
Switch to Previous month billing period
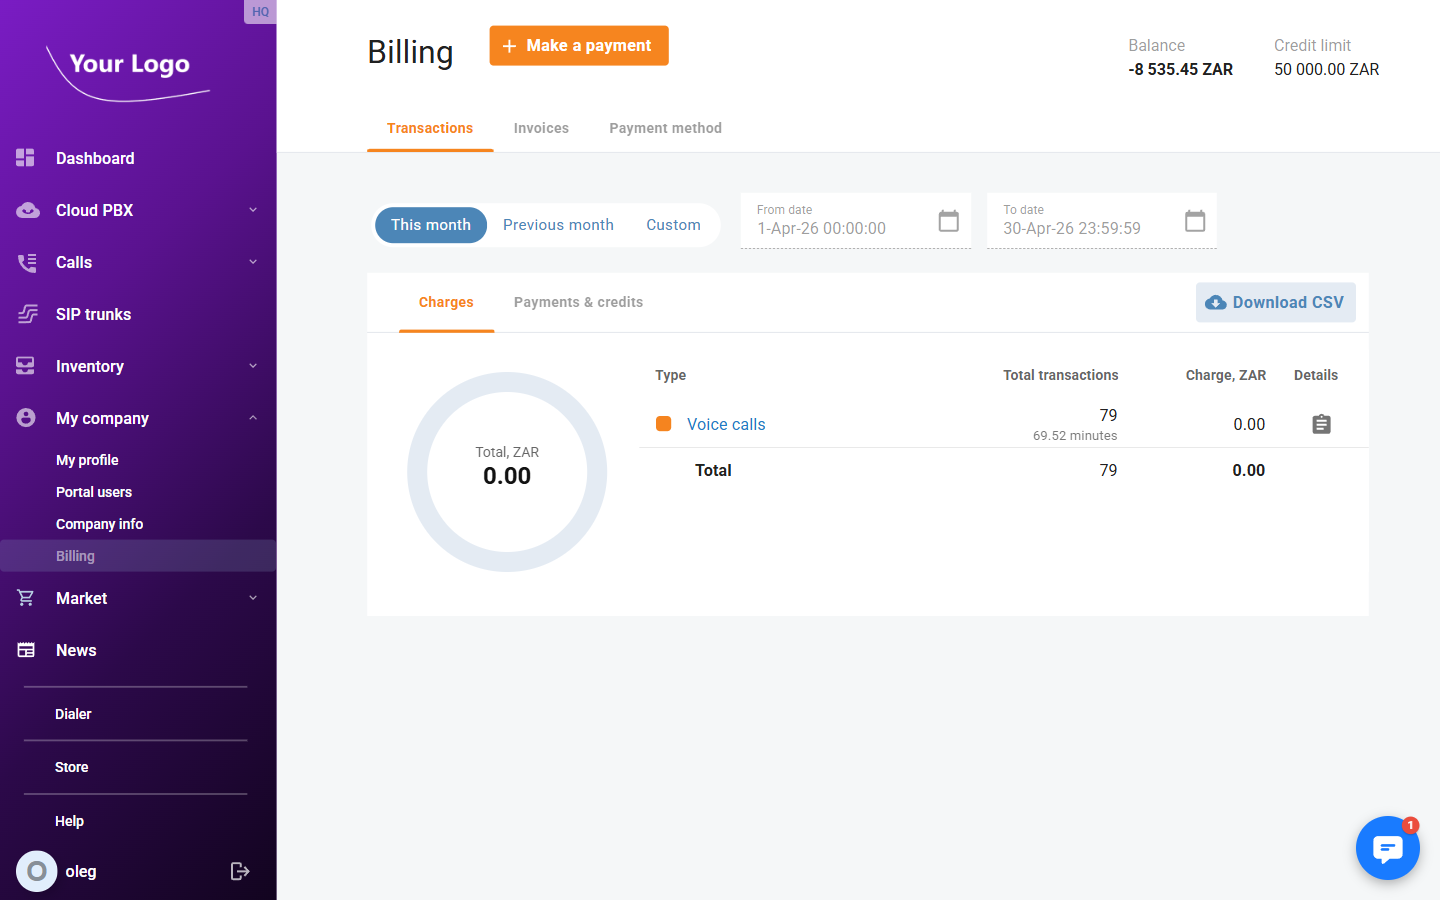click(558, 225)
